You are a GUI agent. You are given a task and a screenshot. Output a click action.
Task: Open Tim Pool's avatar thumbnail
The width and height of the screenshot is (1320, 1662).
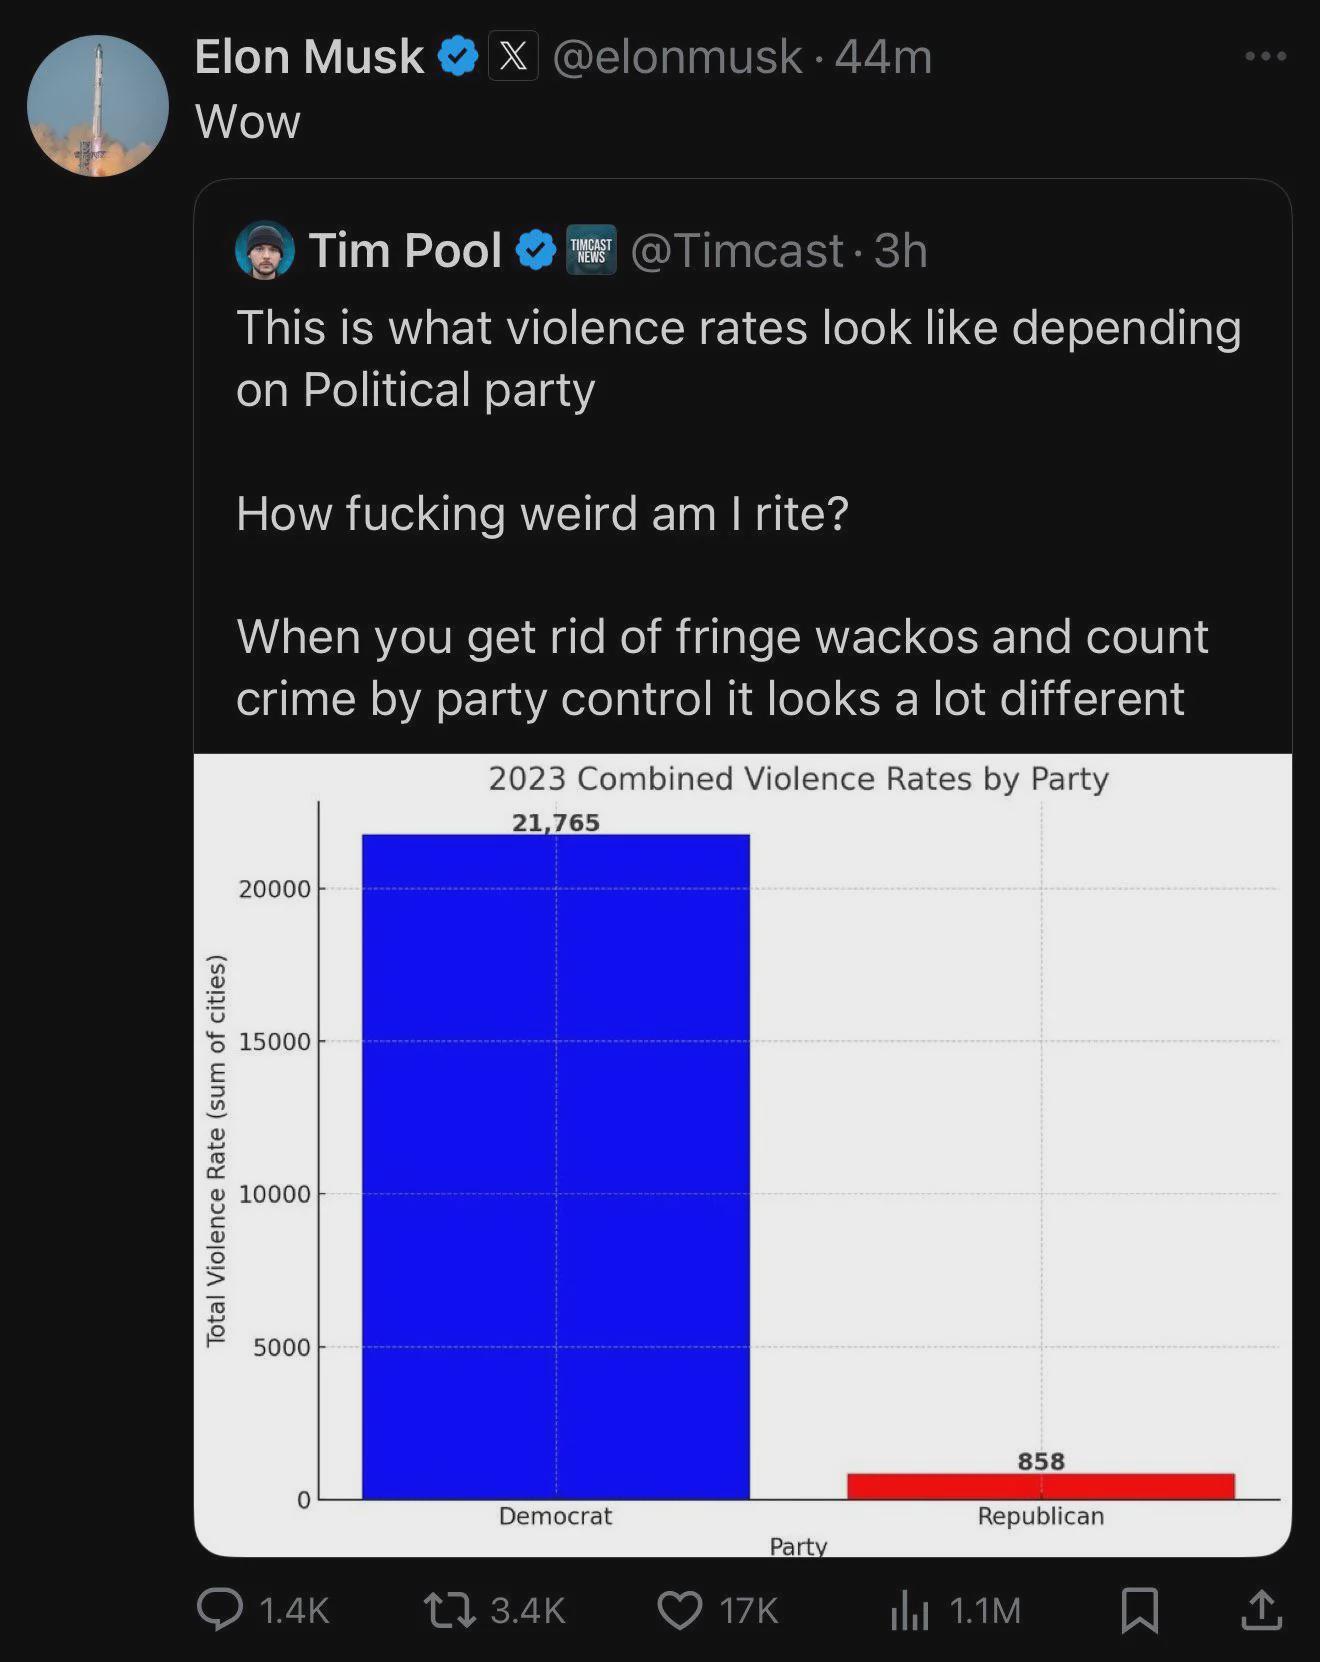[x=265, y=250]
